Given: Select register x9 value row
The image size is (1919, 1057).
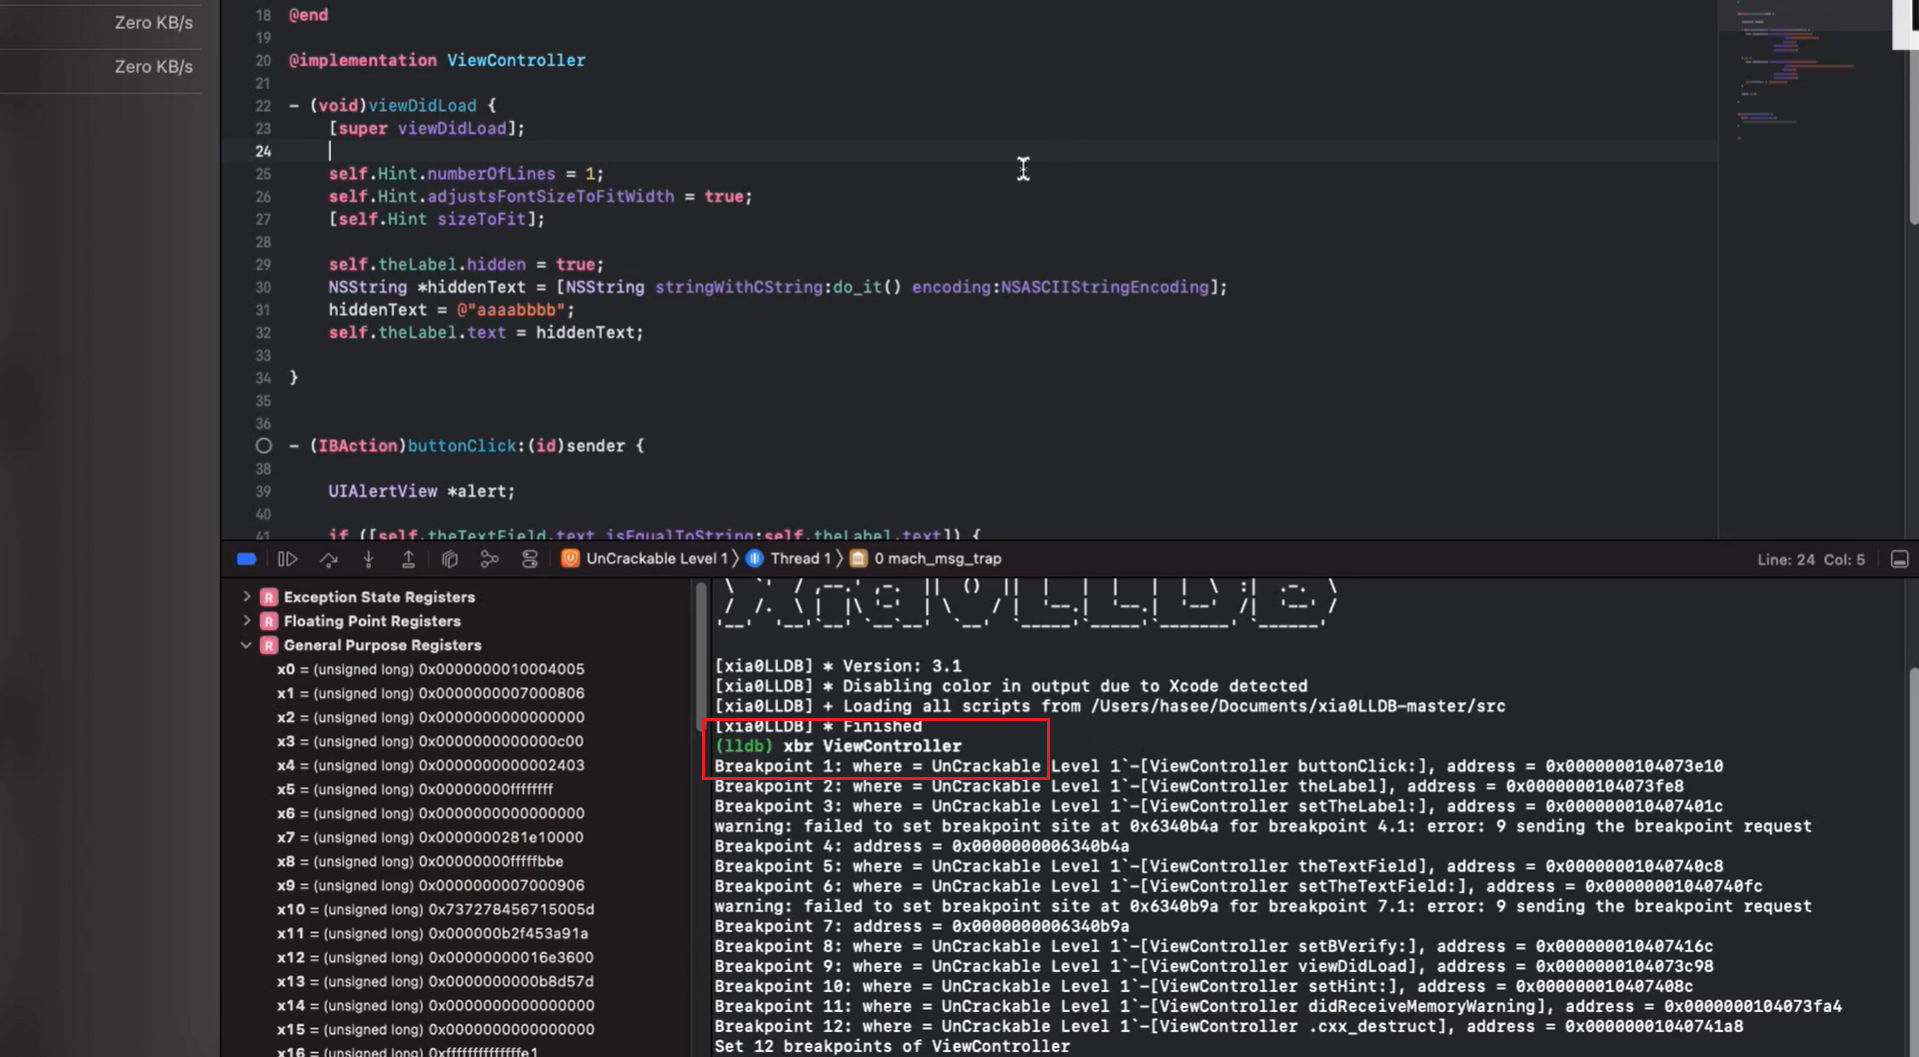Looking at the screenshot, I should tap(431, 885).
